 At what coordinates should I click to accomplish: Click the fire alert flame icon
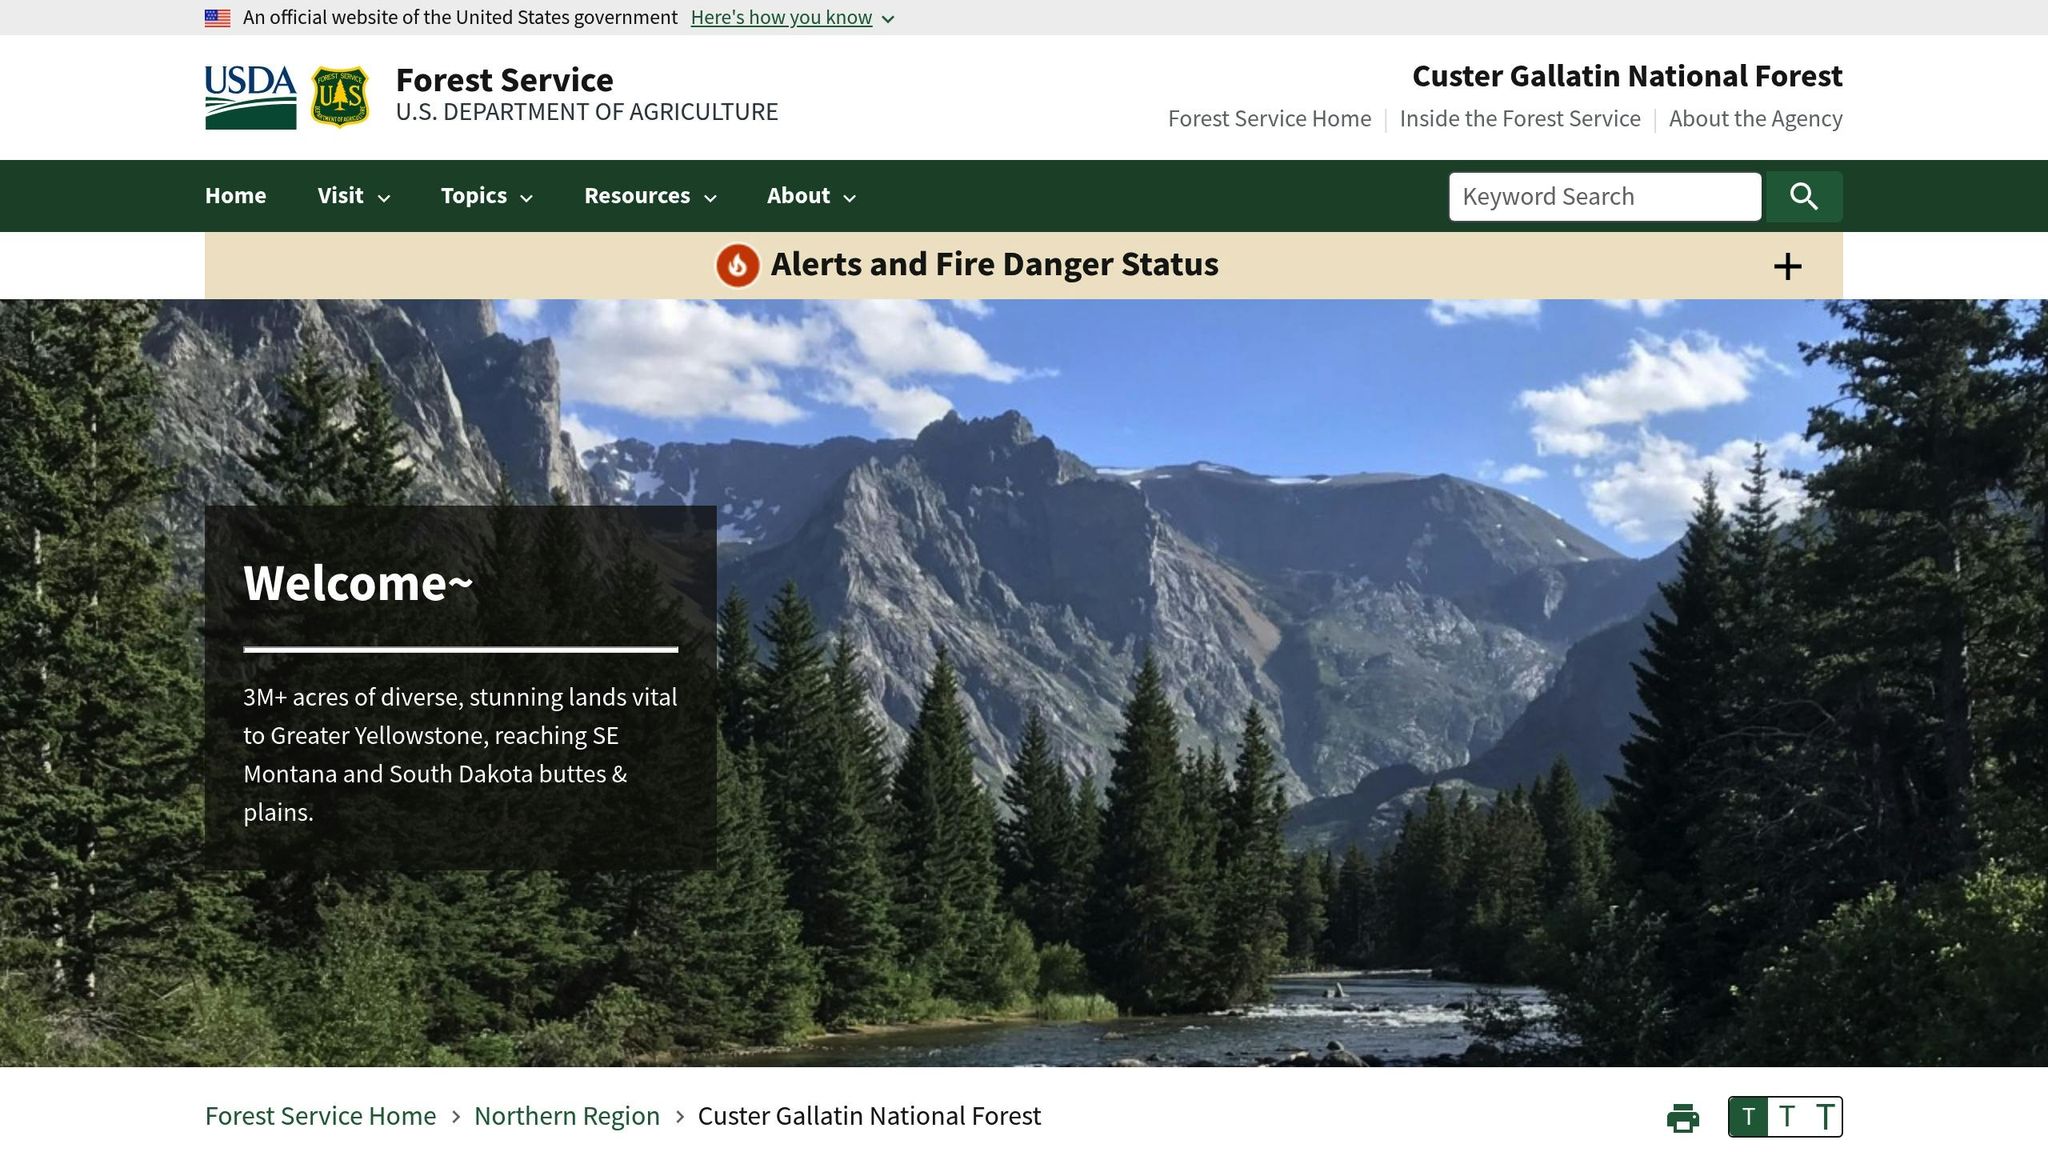pos(737,265)
